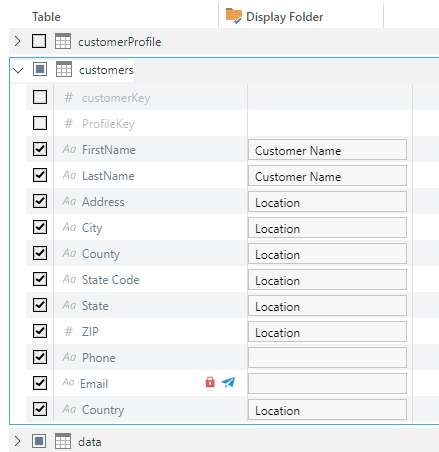The image size is (439, 452).
Task: Click the text type icon for FirstName
Action: [x=69, y=149]
